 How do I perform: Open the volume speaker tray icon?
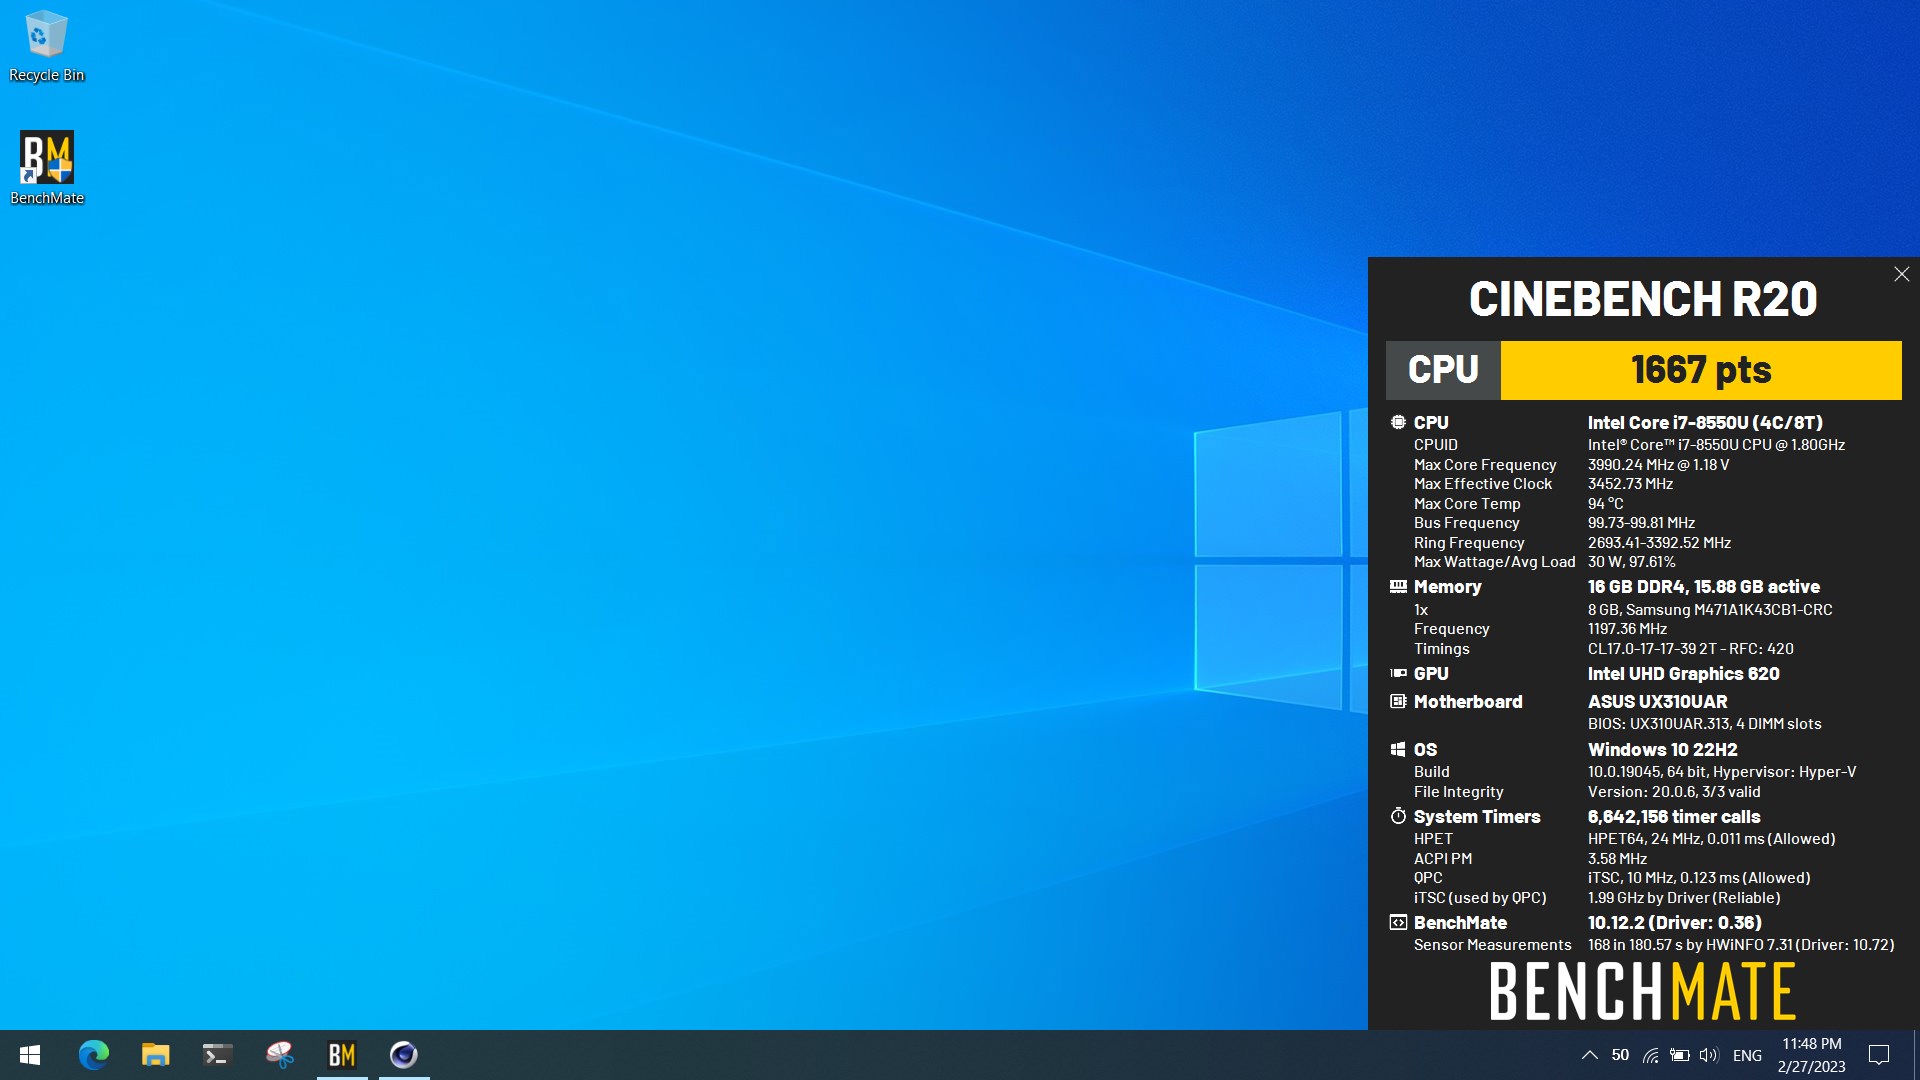(x=1709, y=1055)
